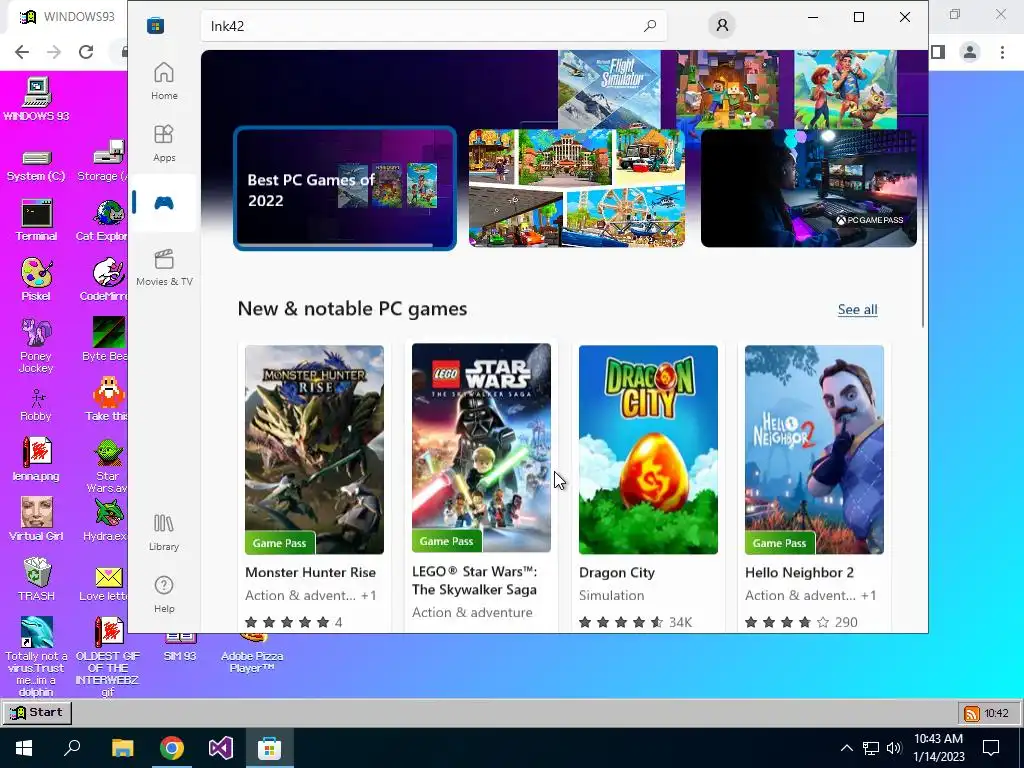Screen dimensions: 1024x768
Task: Click Microsoft Store taskbar icon
Action: pyautogui.click(x=269, y=748)
